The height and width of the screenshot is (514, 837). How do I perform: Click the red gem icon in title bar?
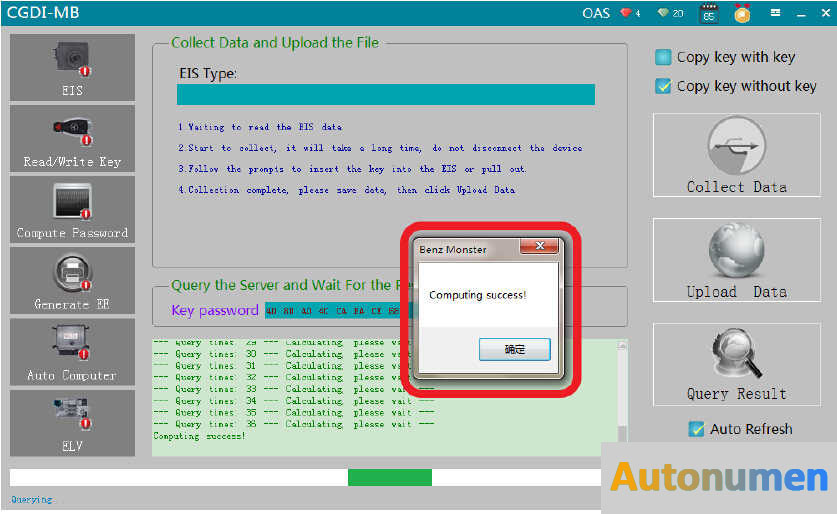point(626,13)
